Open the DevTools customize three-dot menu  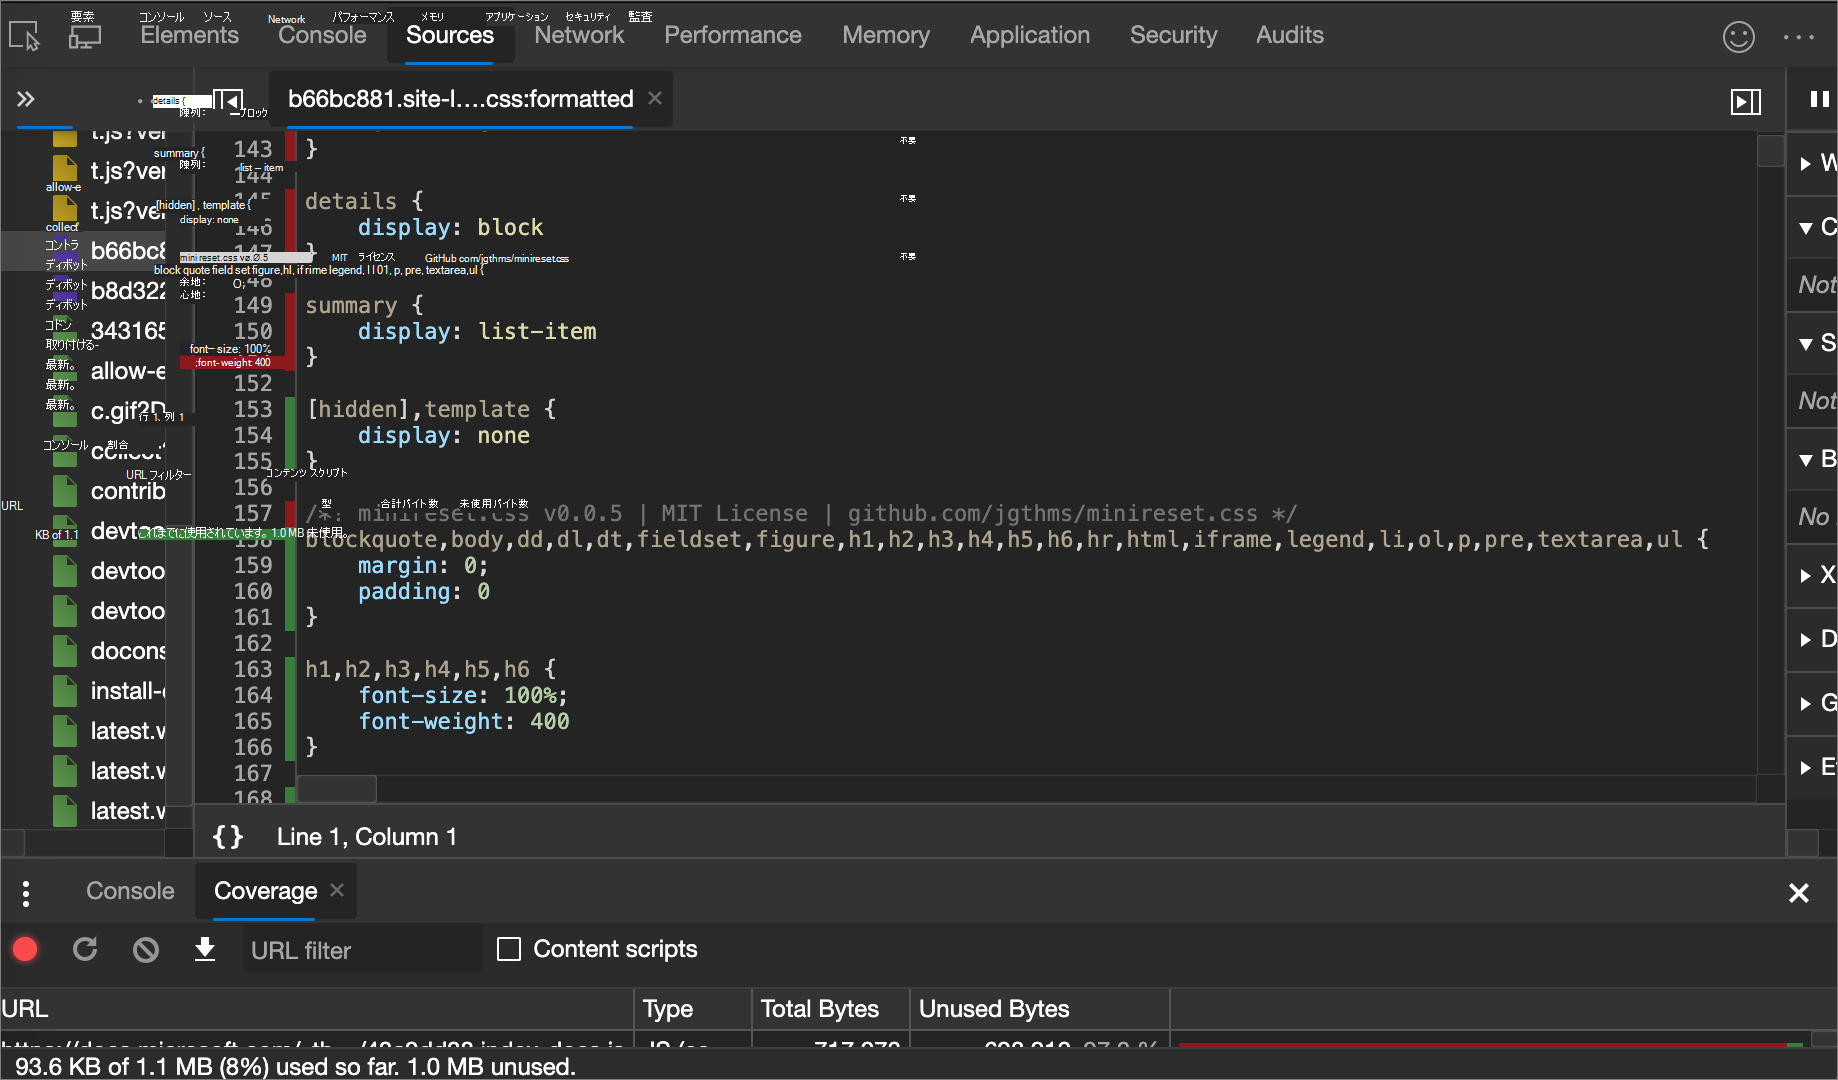(1799, 37)
